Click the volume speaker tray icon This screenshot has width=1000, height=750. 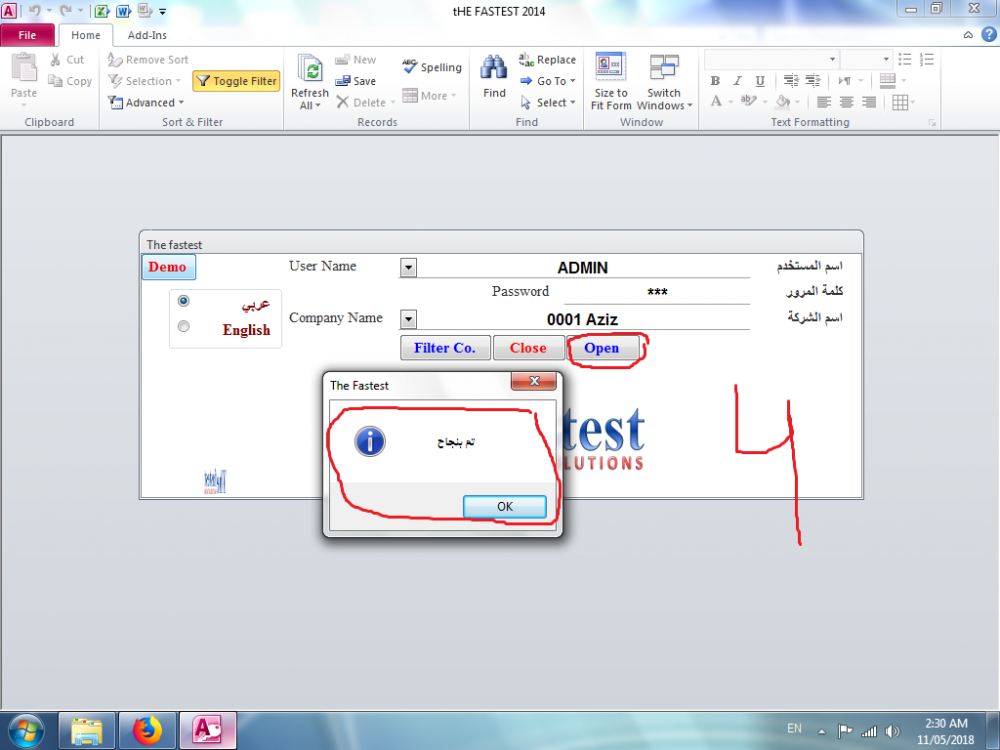tap(892, 731)
